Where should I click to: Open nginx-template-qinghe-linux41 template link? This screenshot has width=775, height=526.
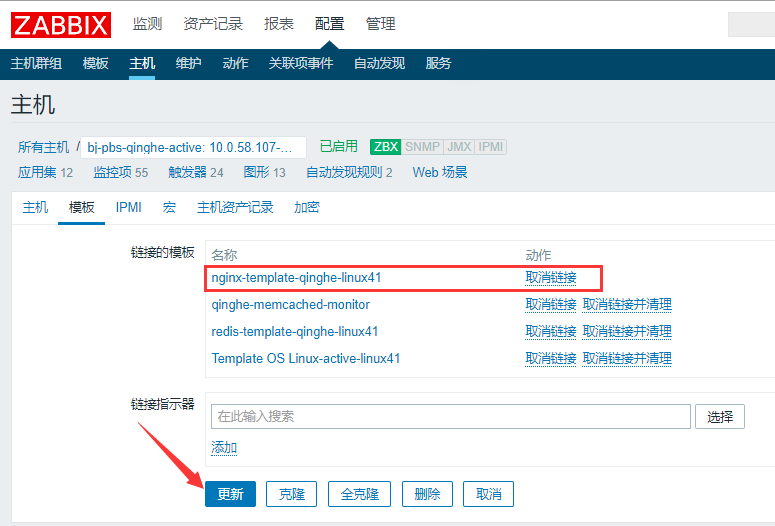(x=297, y=278)
